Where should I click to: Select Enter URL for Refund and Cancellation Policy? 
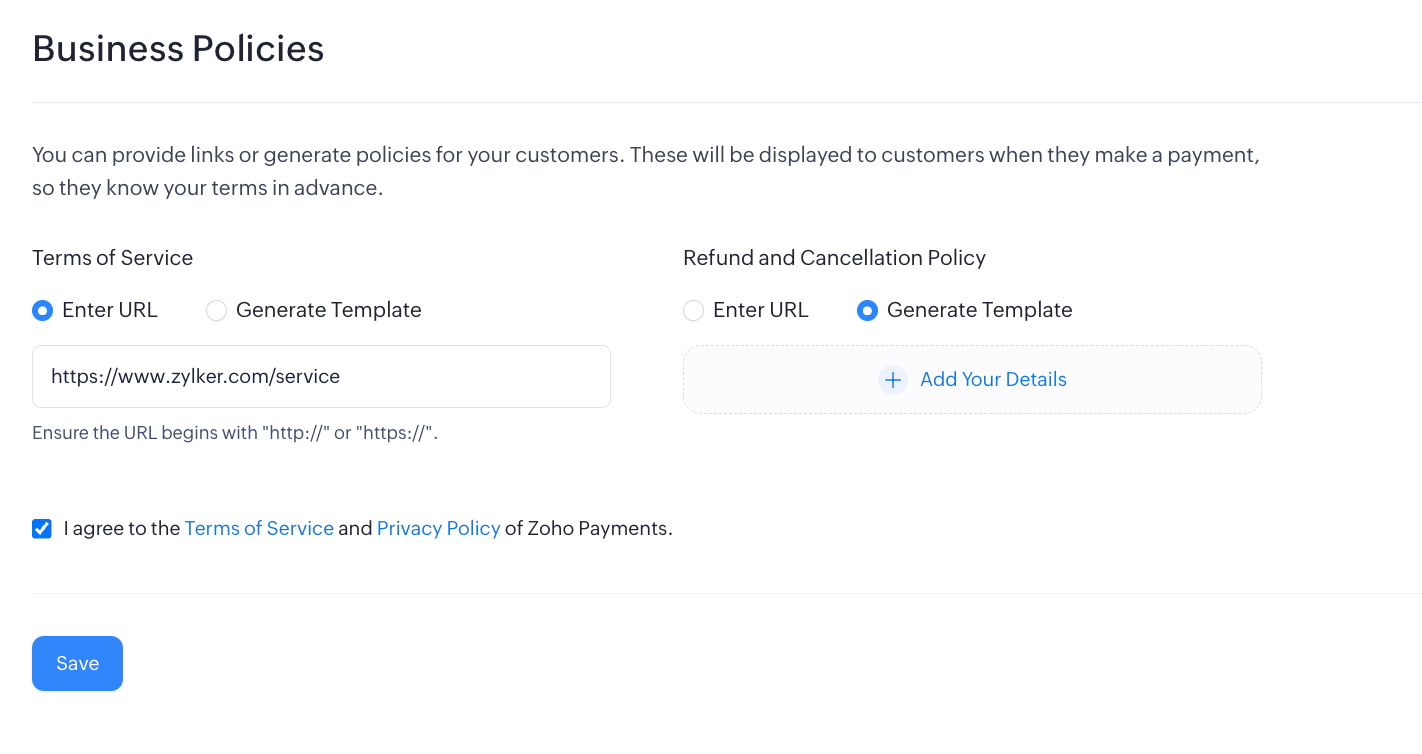[694, 310]
